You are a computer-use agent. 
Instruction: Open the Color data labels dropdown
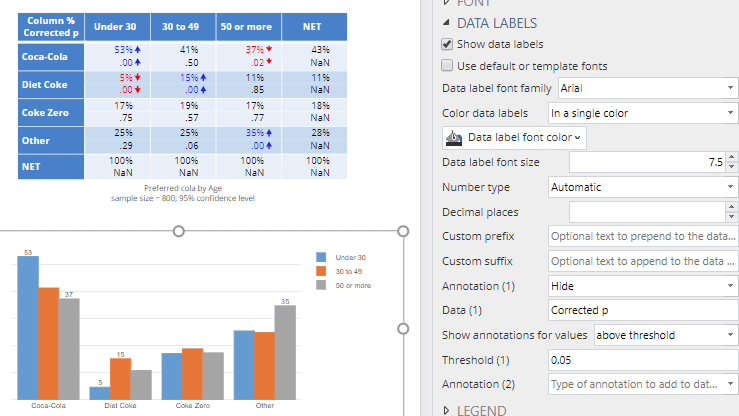click(641, 113)
